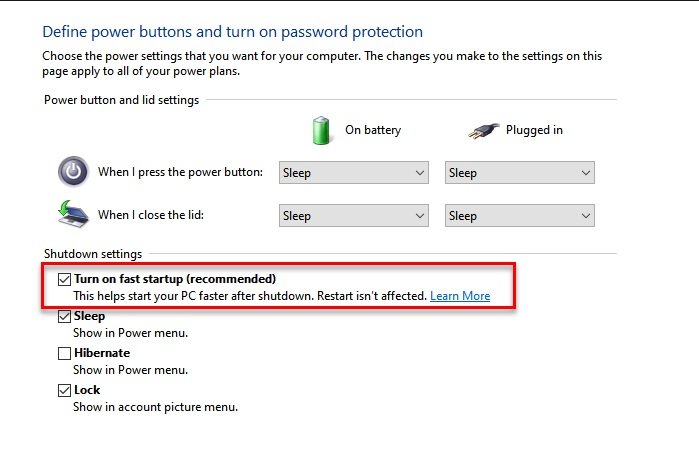Click the Define power buttons page heading
The image size is (699, 450).
[x=233, y=32]
